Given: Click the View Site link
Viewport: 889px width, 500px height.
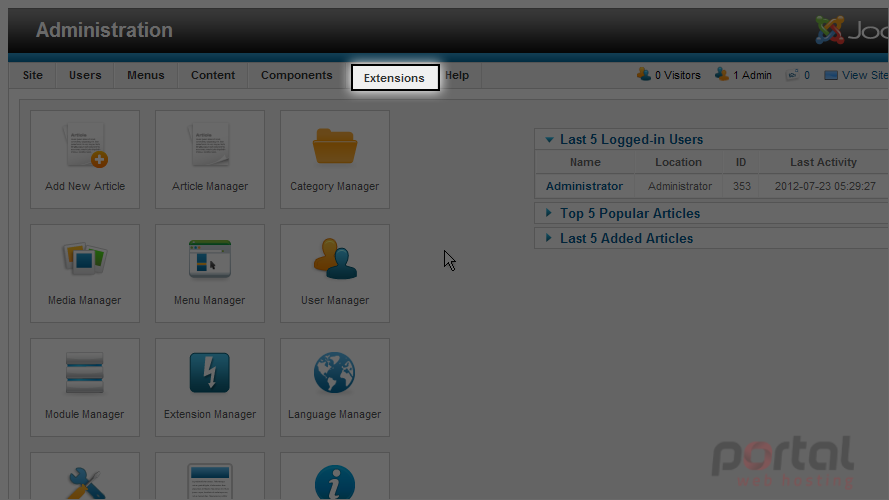Looking at the screenshot, I should click(865, 75).
